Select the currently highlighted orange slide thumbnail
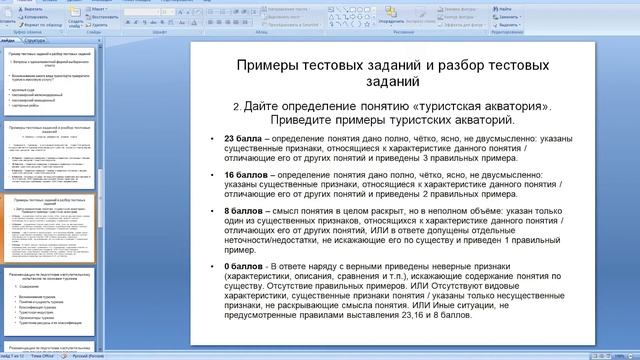This screenshot has width=640, height=360. coord(49,228)
